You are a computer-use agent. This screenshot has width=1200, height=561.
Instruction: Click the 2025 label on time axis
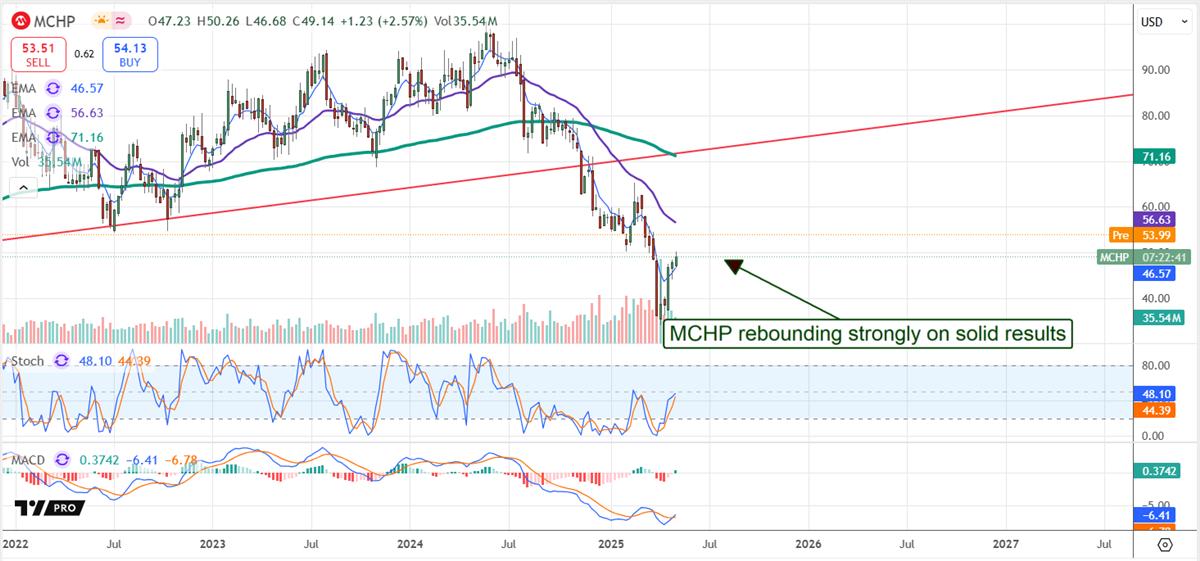[610, 545]
